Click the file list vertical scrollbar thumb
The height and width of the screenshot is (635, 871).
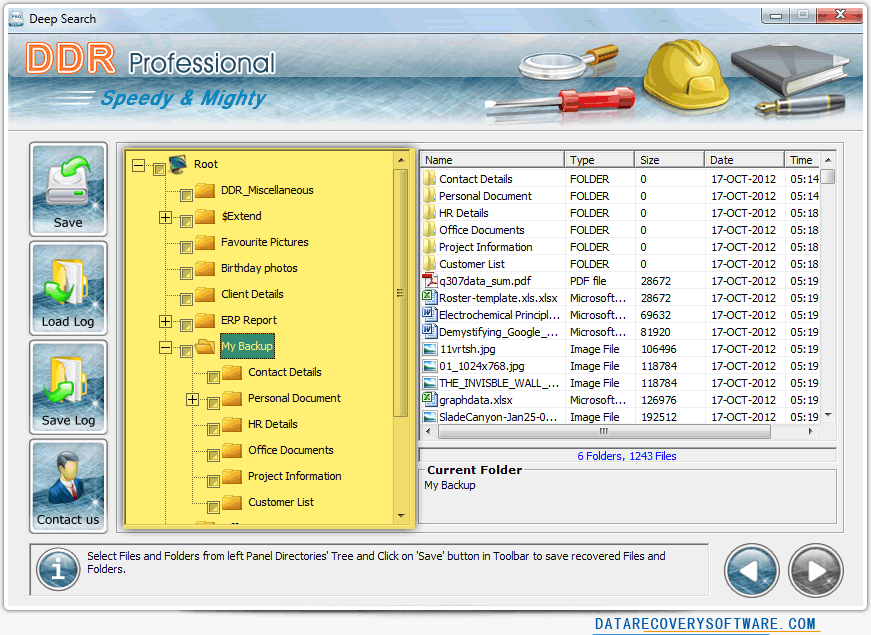click(828, 177)
